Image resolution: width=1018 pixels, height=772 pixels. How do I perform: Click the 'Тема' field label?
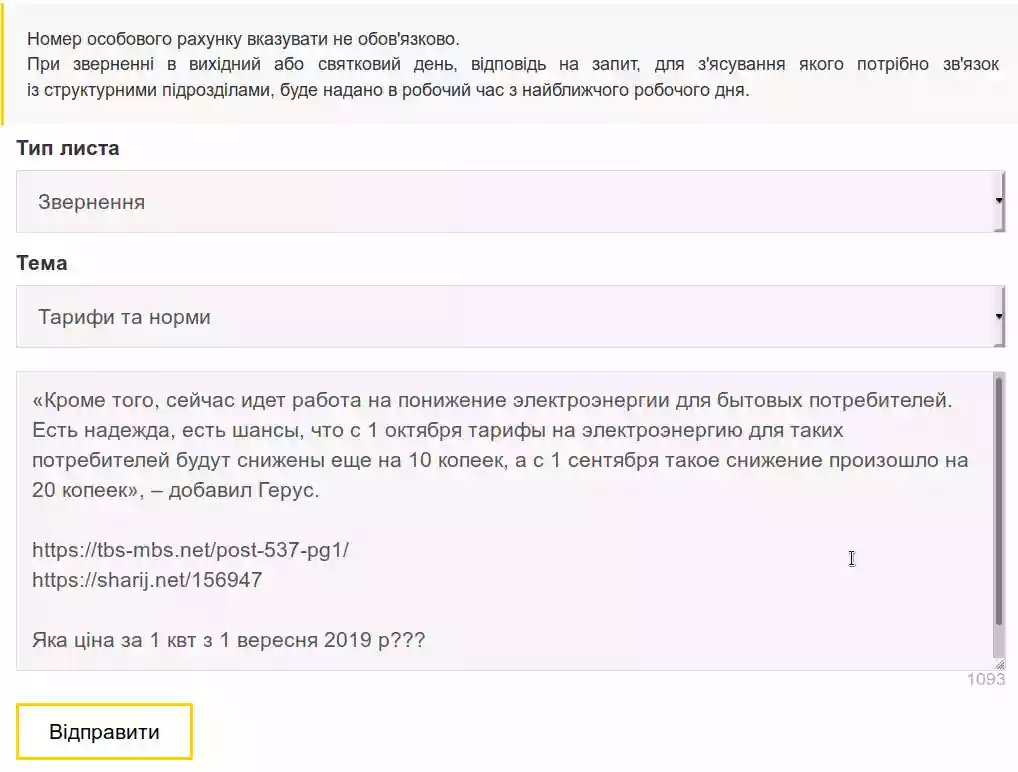[x=42, y=263]
